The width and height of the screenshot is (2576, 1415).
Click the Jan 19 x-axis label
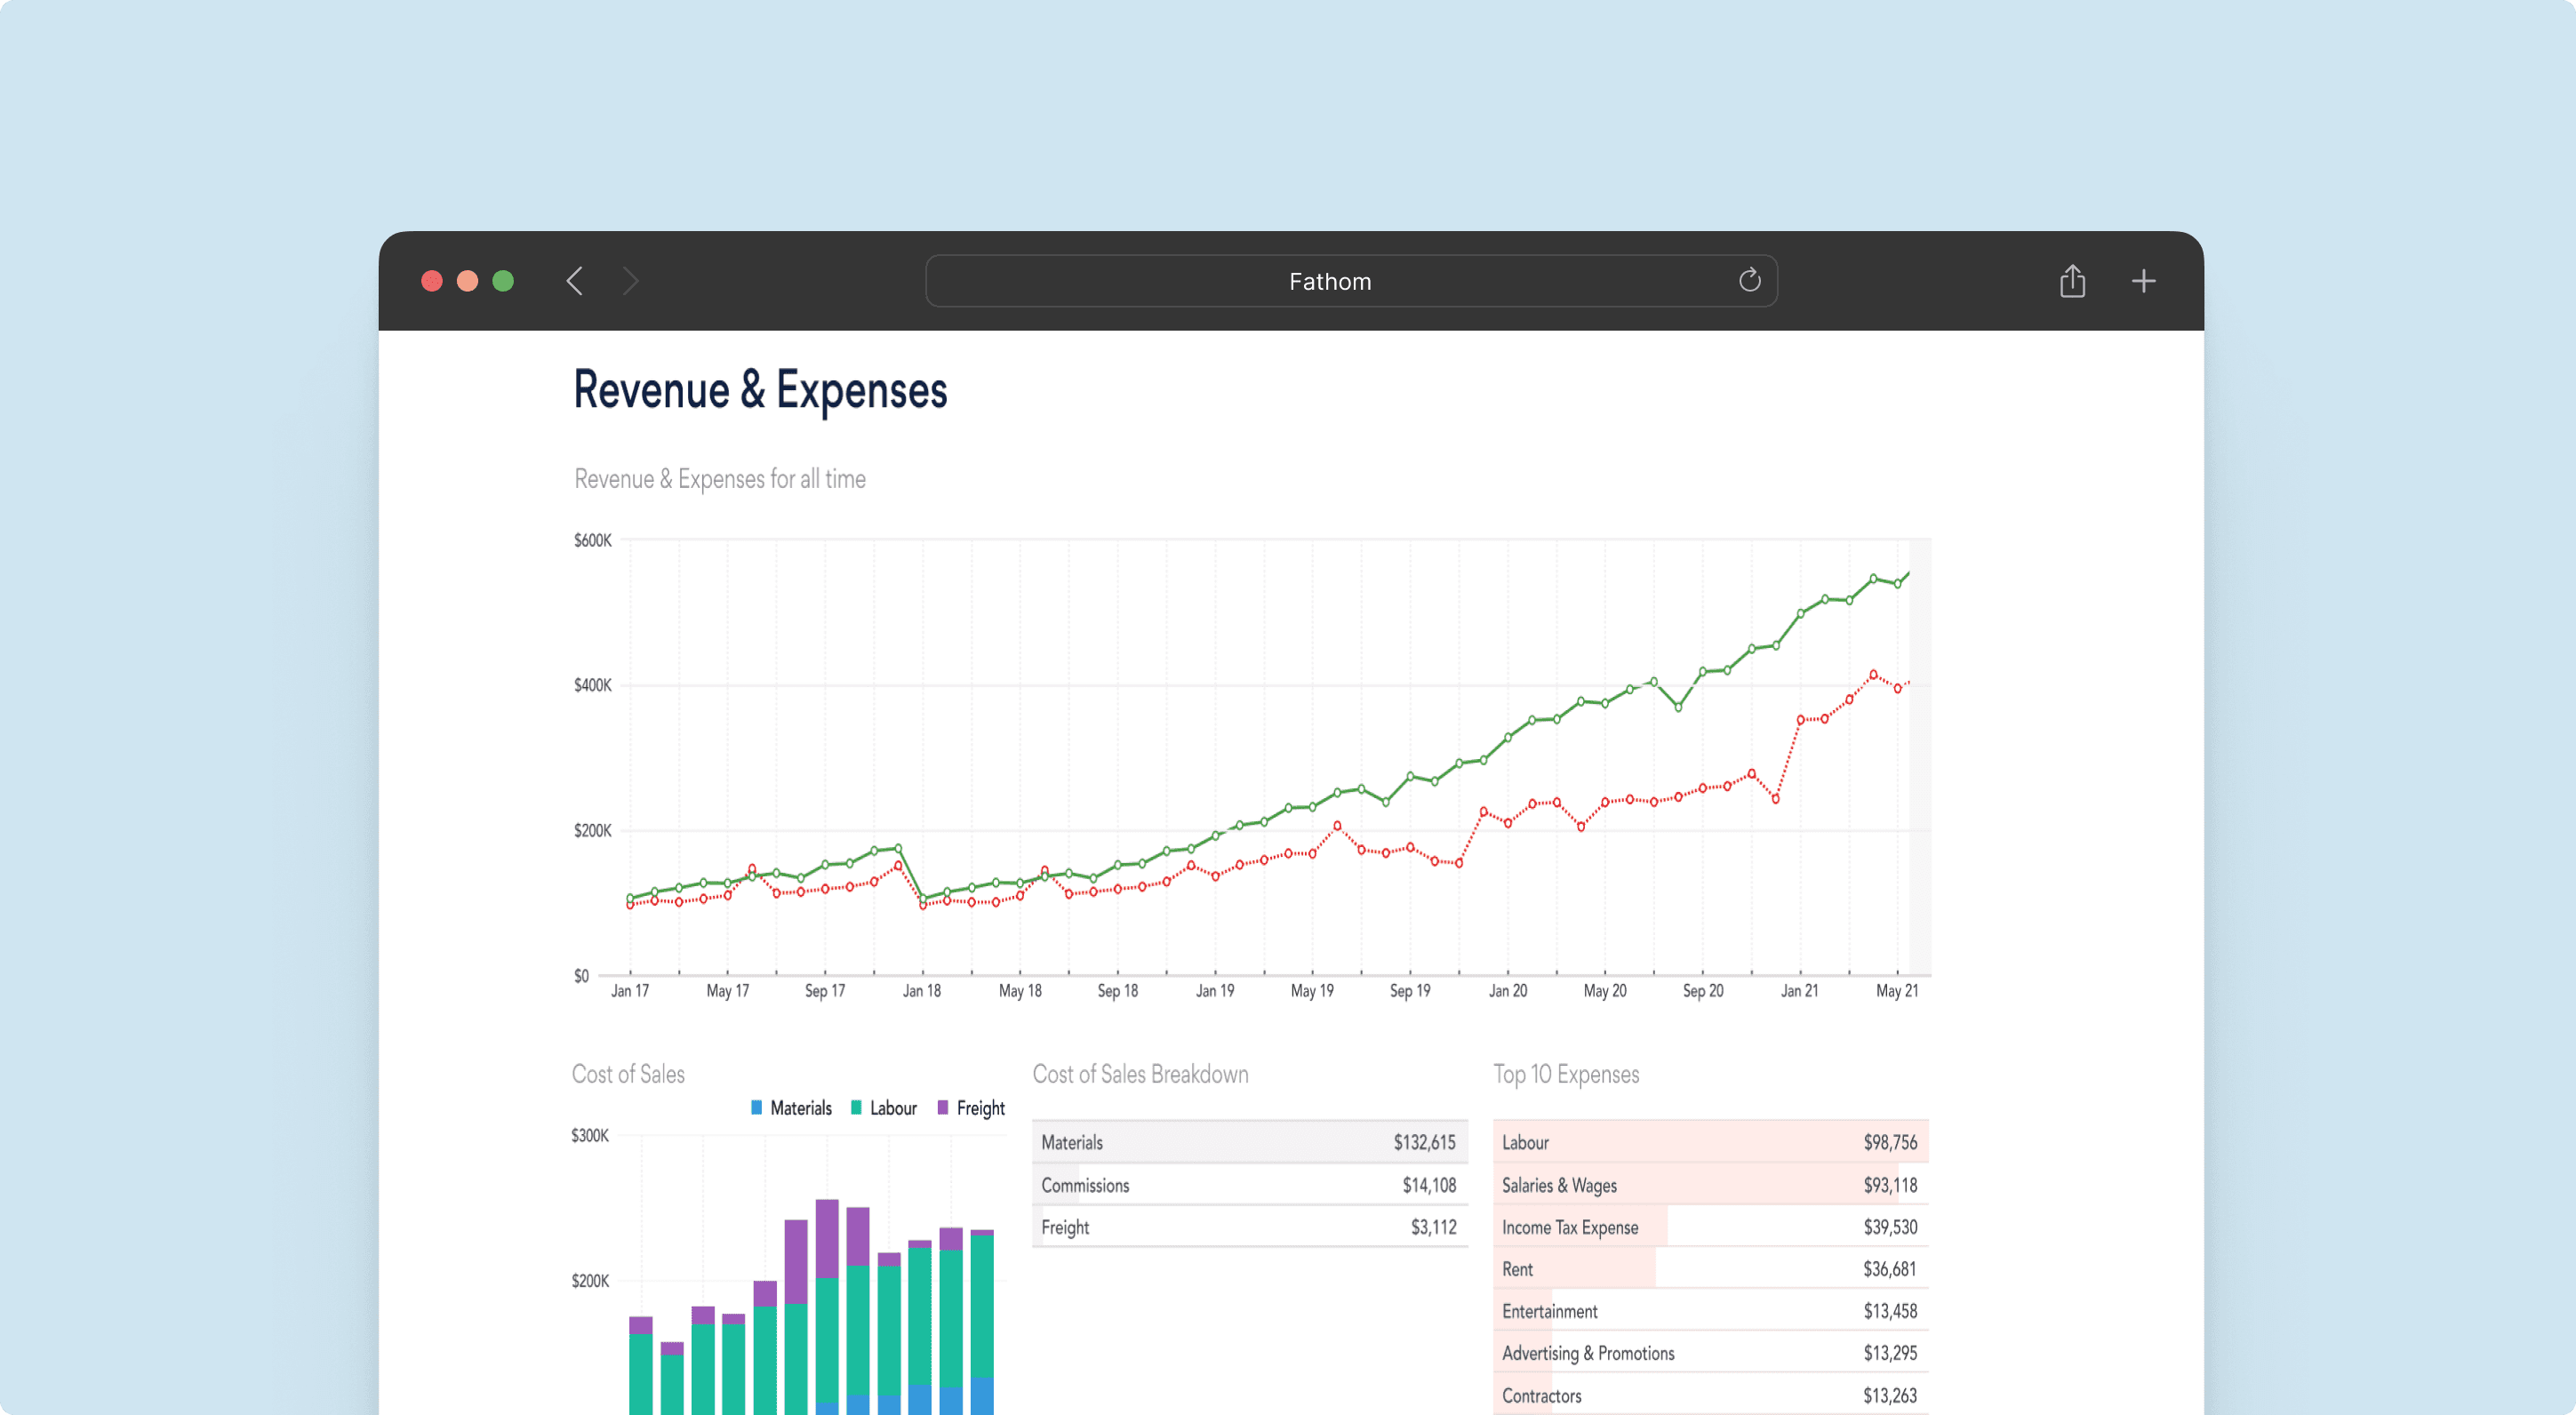tap(1215, 991)
